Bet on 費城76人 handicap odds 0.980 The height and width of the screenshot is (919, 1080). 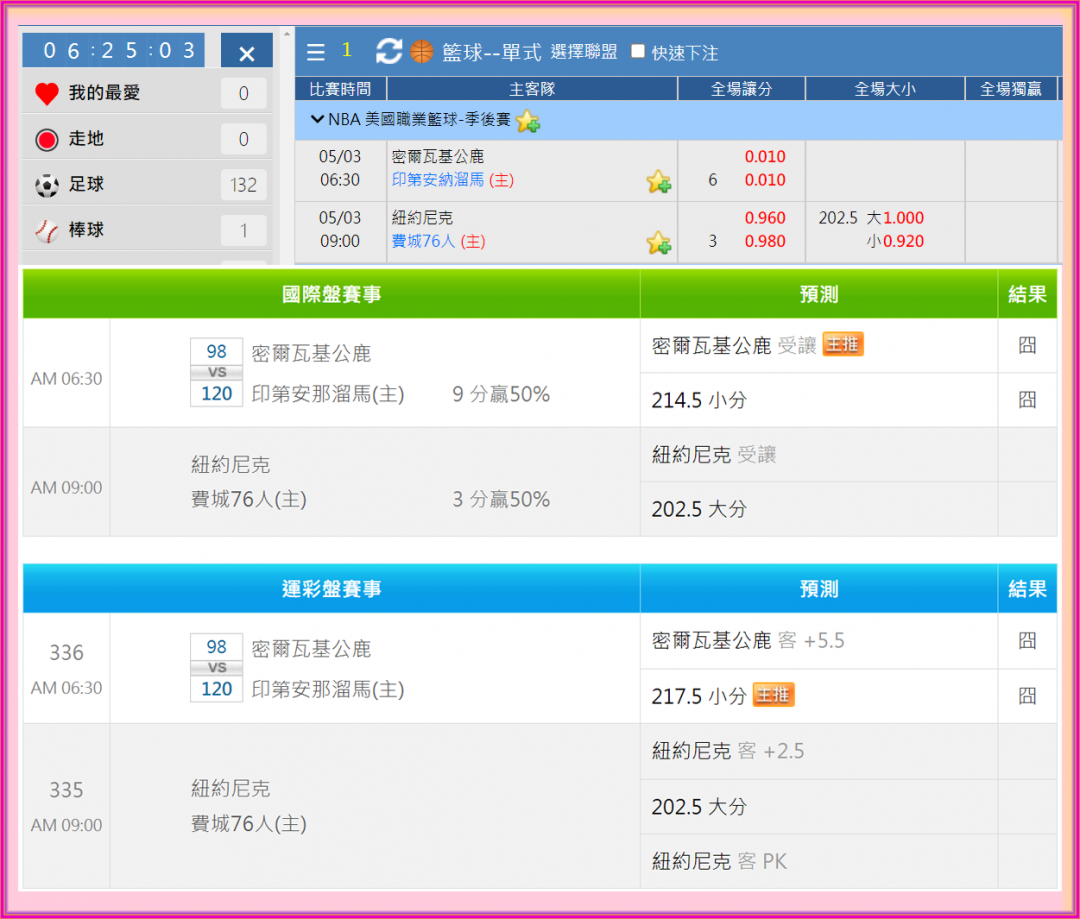pos(765,241)
